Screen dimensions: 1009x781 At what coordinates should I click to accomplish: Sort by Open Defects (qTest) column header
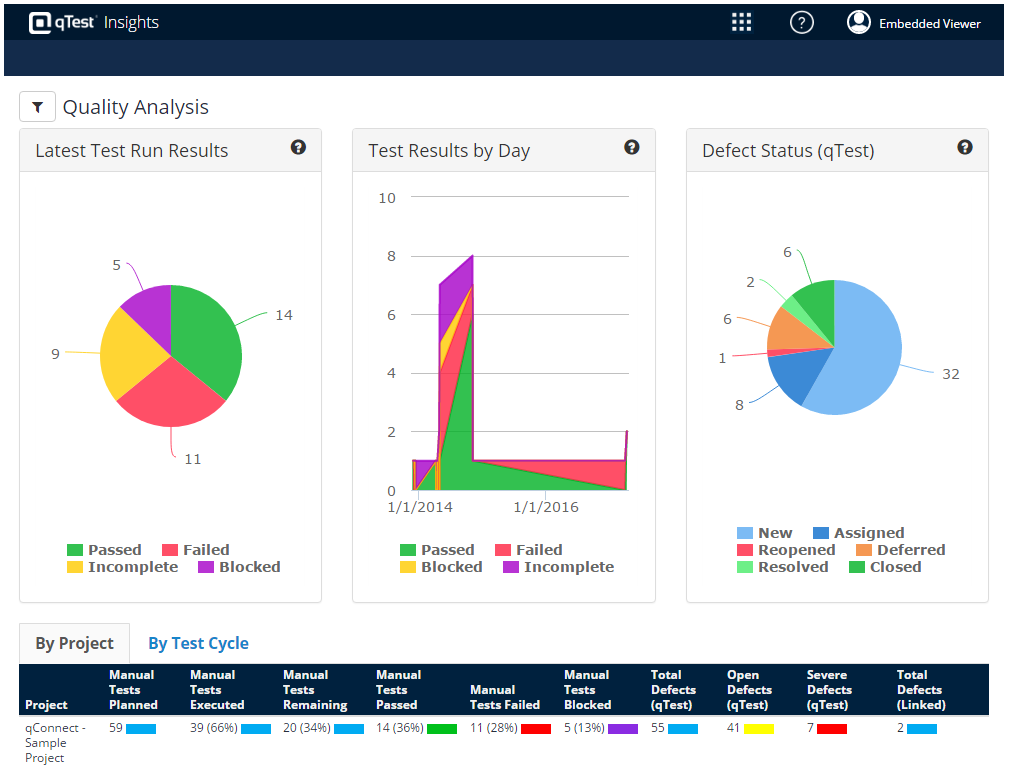pyautogui.click(x=750, y=690)
